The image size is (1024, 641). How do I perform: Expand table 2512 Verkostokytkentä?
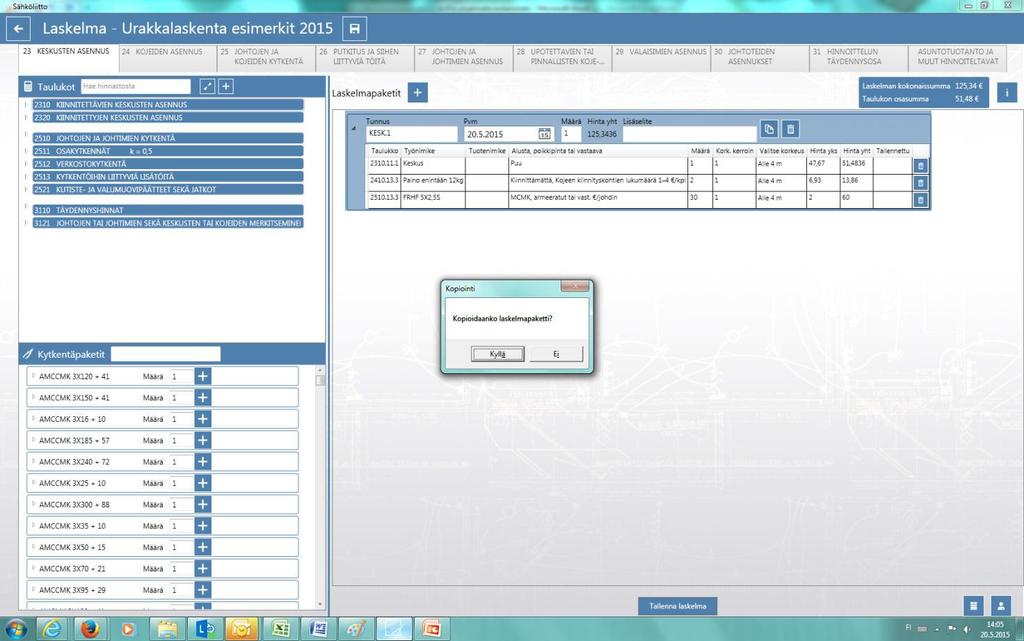click(26, 164)
